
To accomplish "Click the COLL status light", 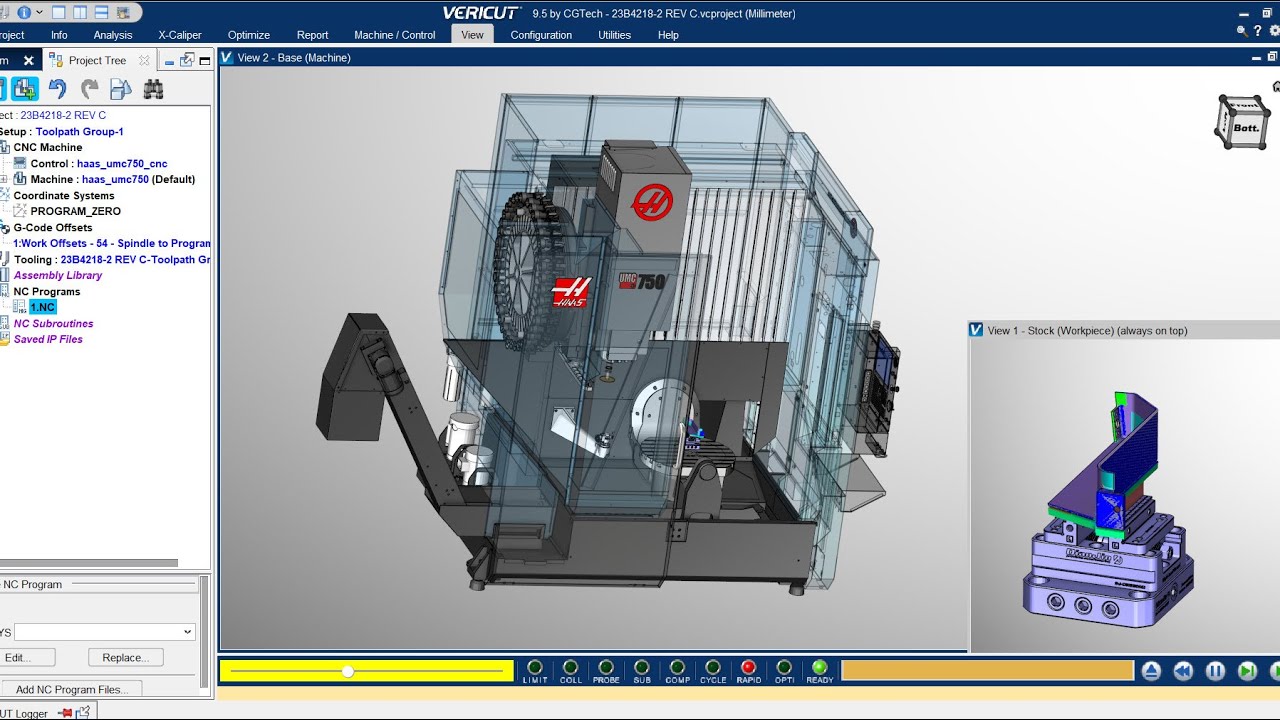I will click(x=571, y=667).
